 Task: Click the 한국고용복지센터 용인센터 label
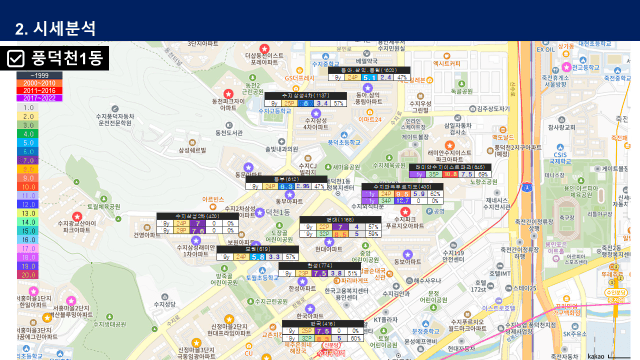(347, 294)
